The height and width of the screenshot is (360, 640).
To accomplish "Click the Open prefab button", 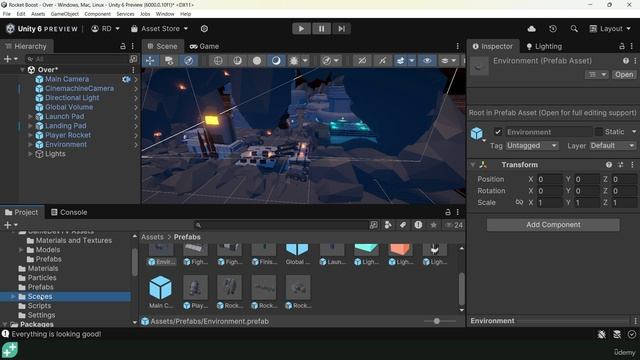I will click(624, 75).
